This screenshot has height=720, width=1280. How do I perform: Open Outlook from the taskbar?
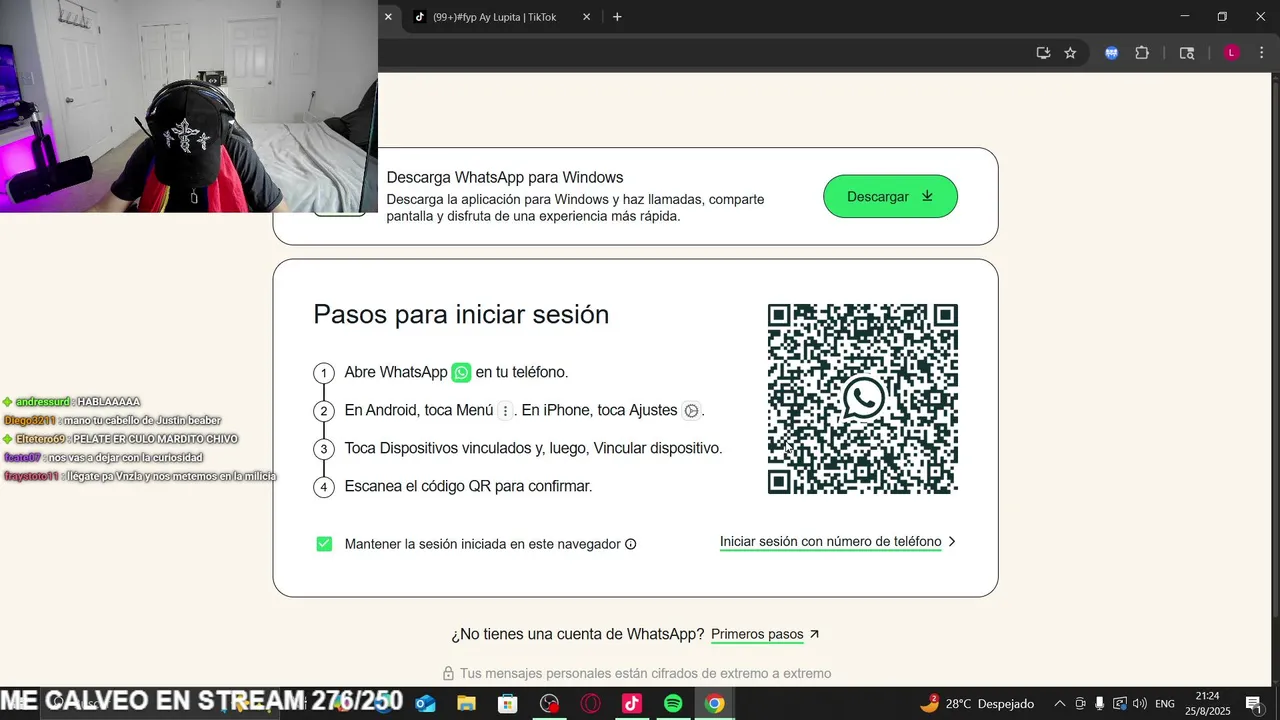pyautogui.click(x=425, y=704)
